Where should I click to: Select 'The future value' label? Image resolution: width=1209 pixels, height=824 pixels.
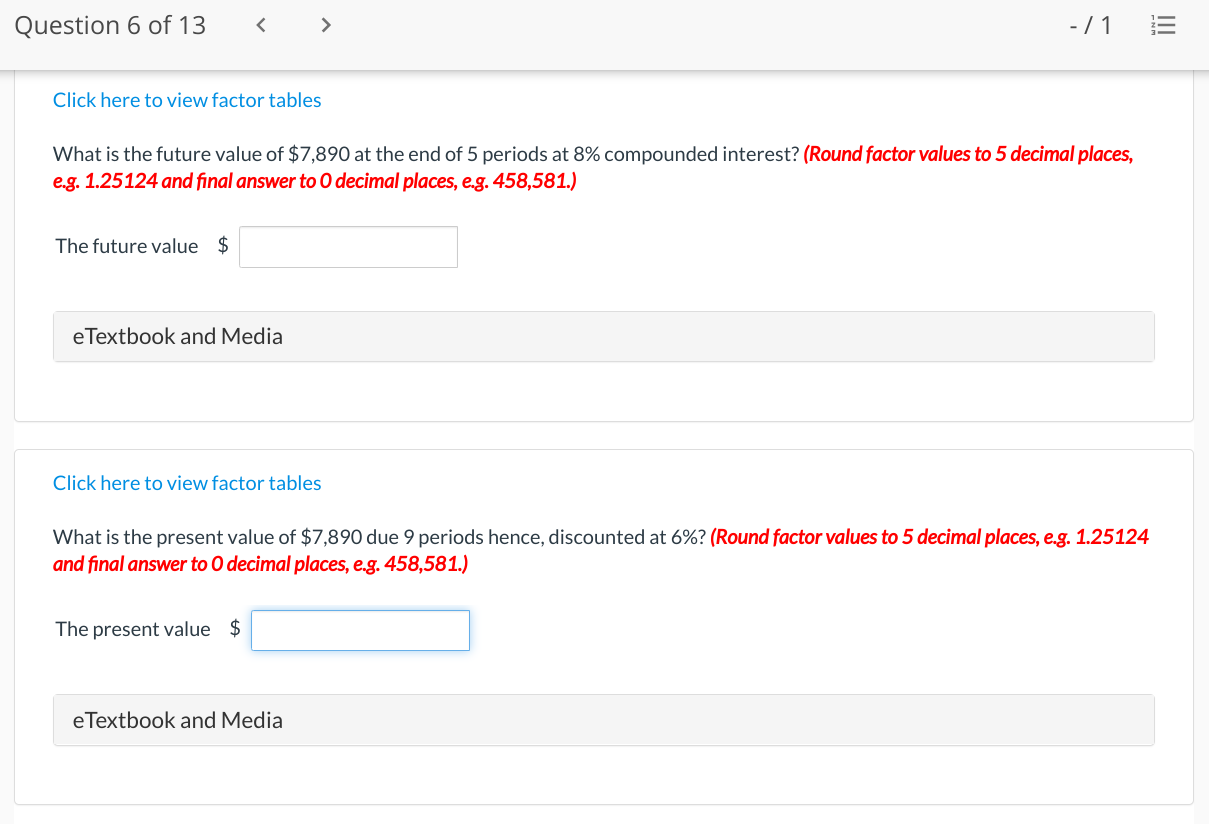[127, 246]
